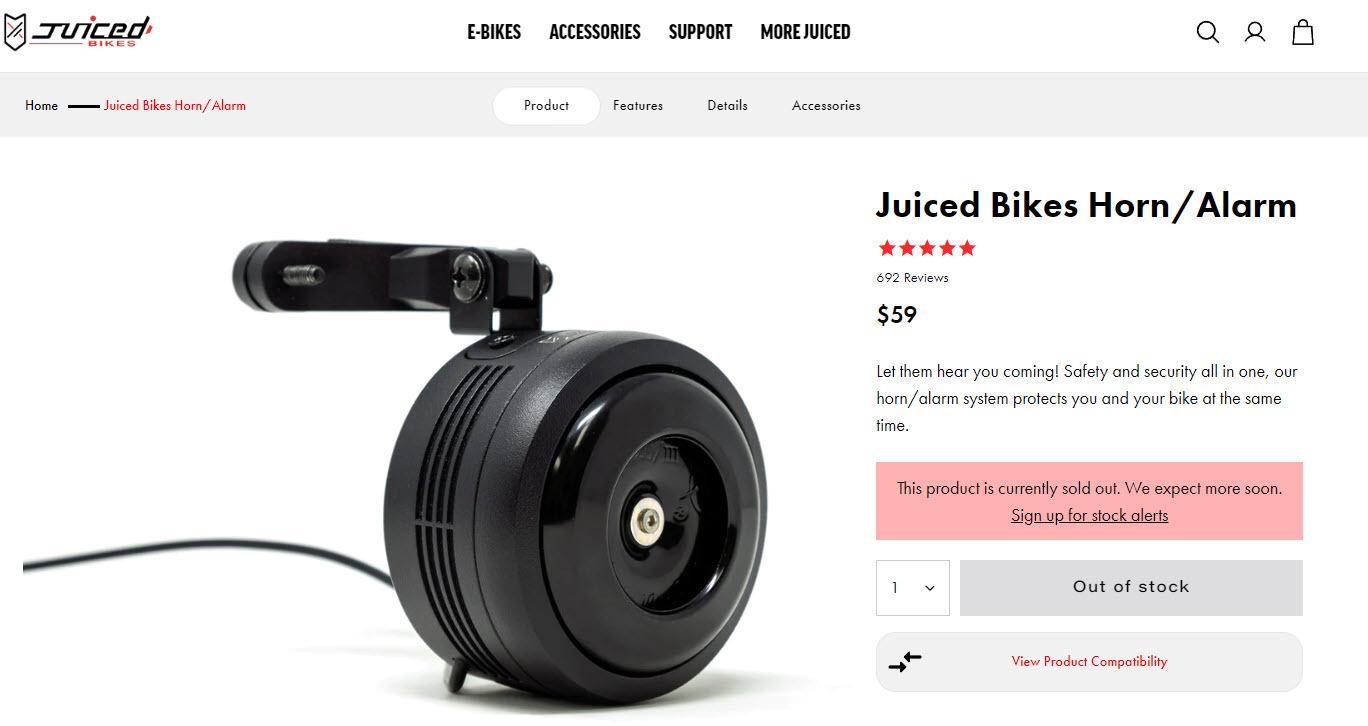Open the search magnifier icon
The image size is (1368, 726).
1207,33
